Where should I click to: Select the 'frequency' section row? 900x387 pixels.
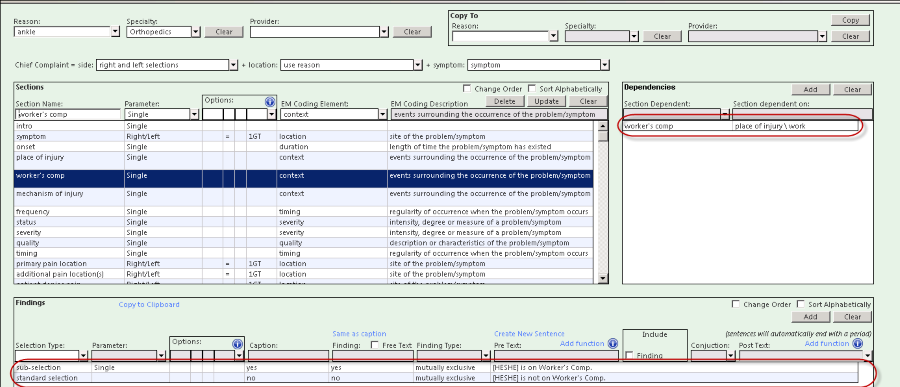click(x=304, y=212)
